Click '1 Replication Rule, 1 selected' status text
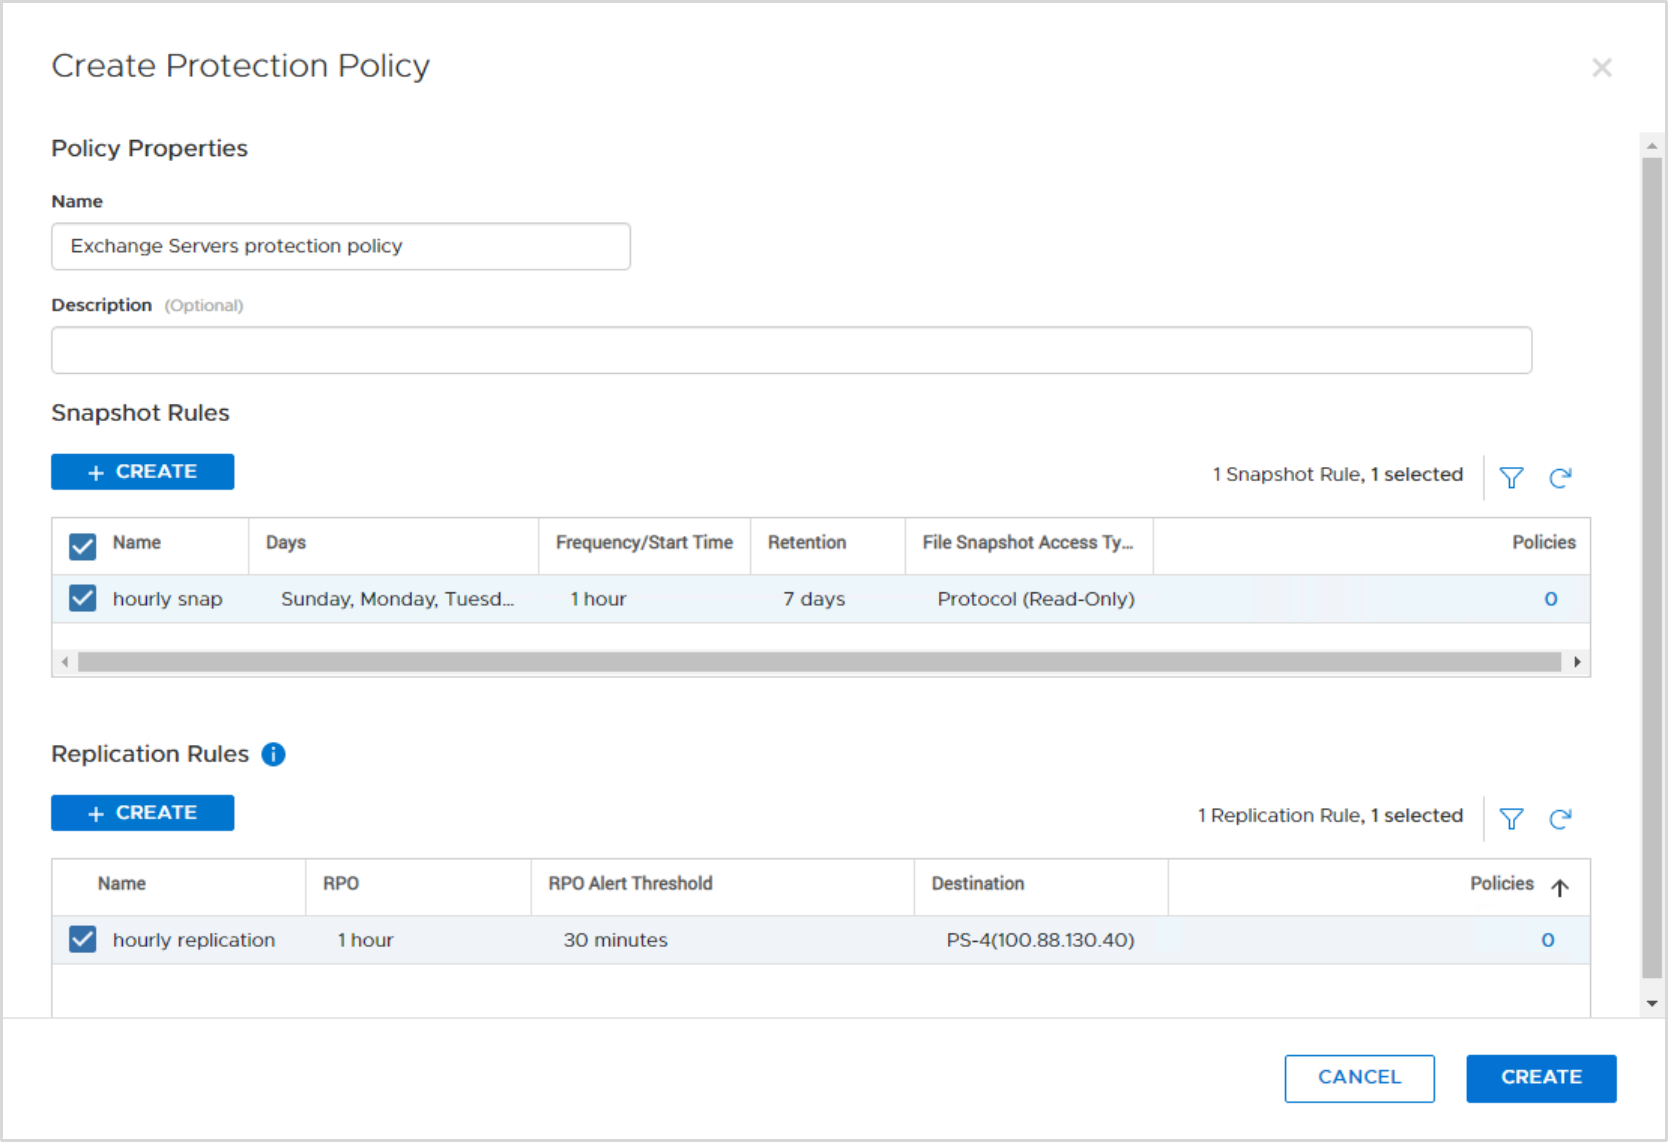 pos(1330,815)
